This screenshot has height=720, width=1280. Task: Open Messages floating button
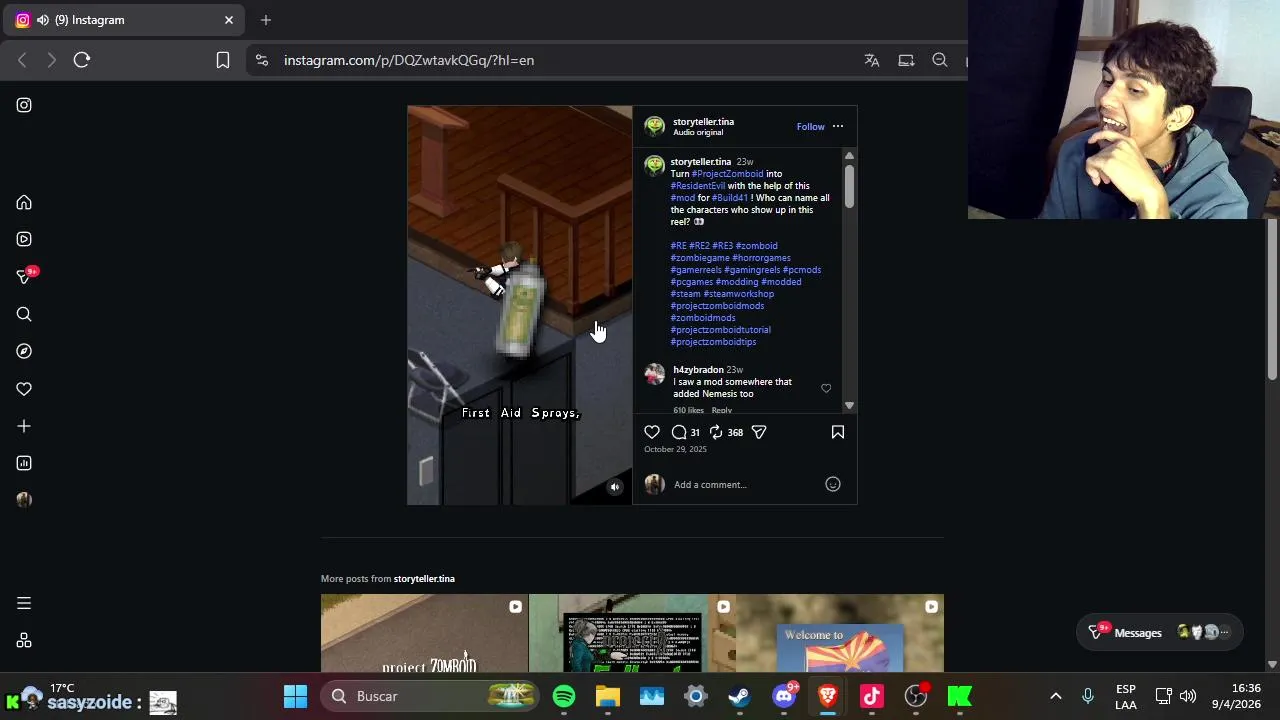click(x=1160, y=632)
